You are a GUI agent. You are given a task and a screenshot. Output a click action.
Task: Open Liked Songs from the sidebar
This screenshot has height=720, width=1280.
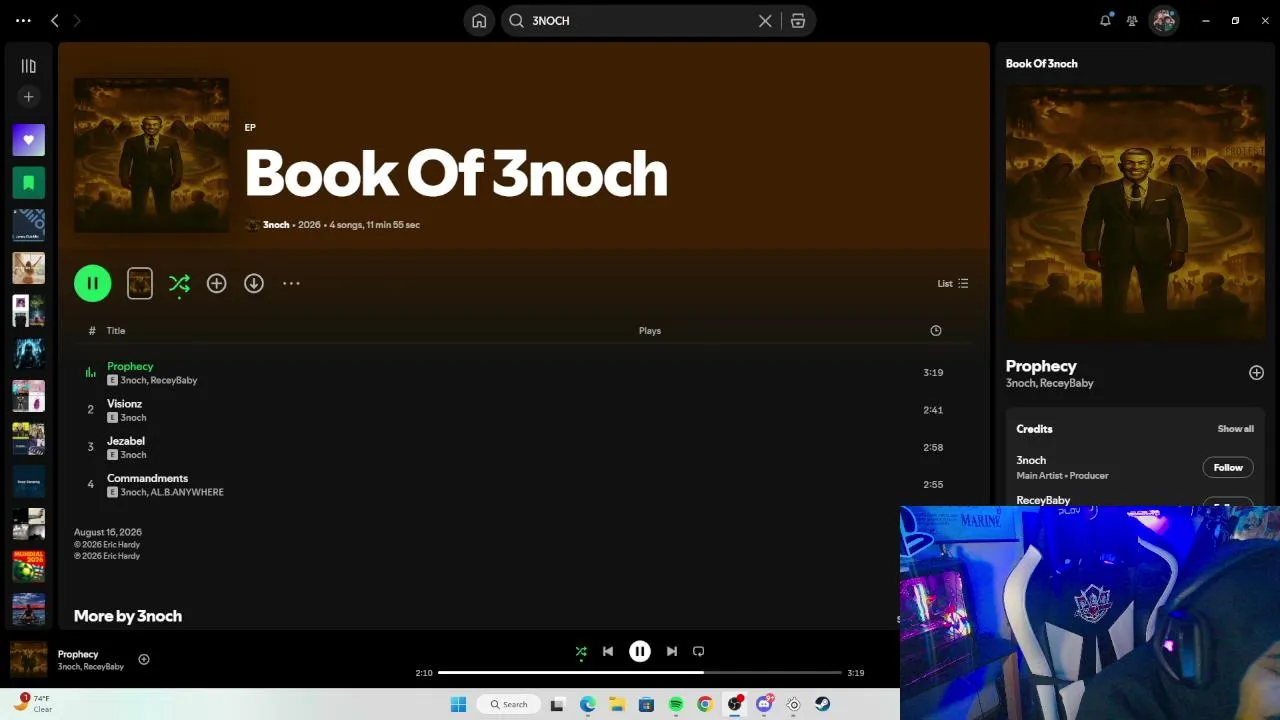(x=28, y=140)
